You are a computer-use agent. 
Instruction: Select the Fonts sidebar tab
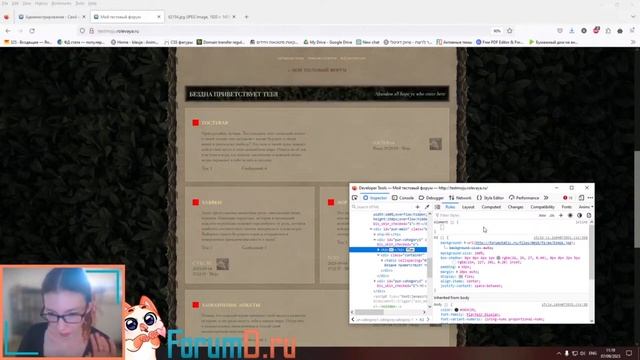(x=567, y=207)
